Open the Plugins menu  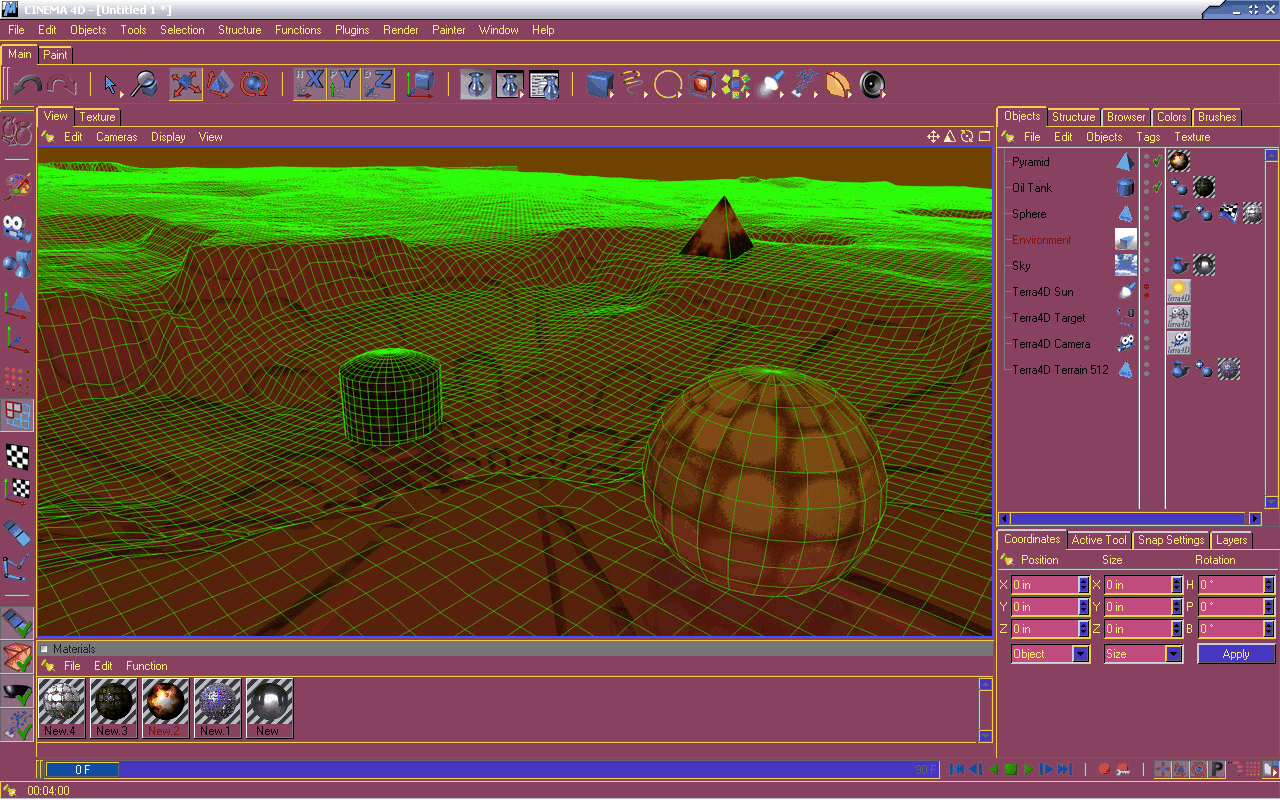352,30
